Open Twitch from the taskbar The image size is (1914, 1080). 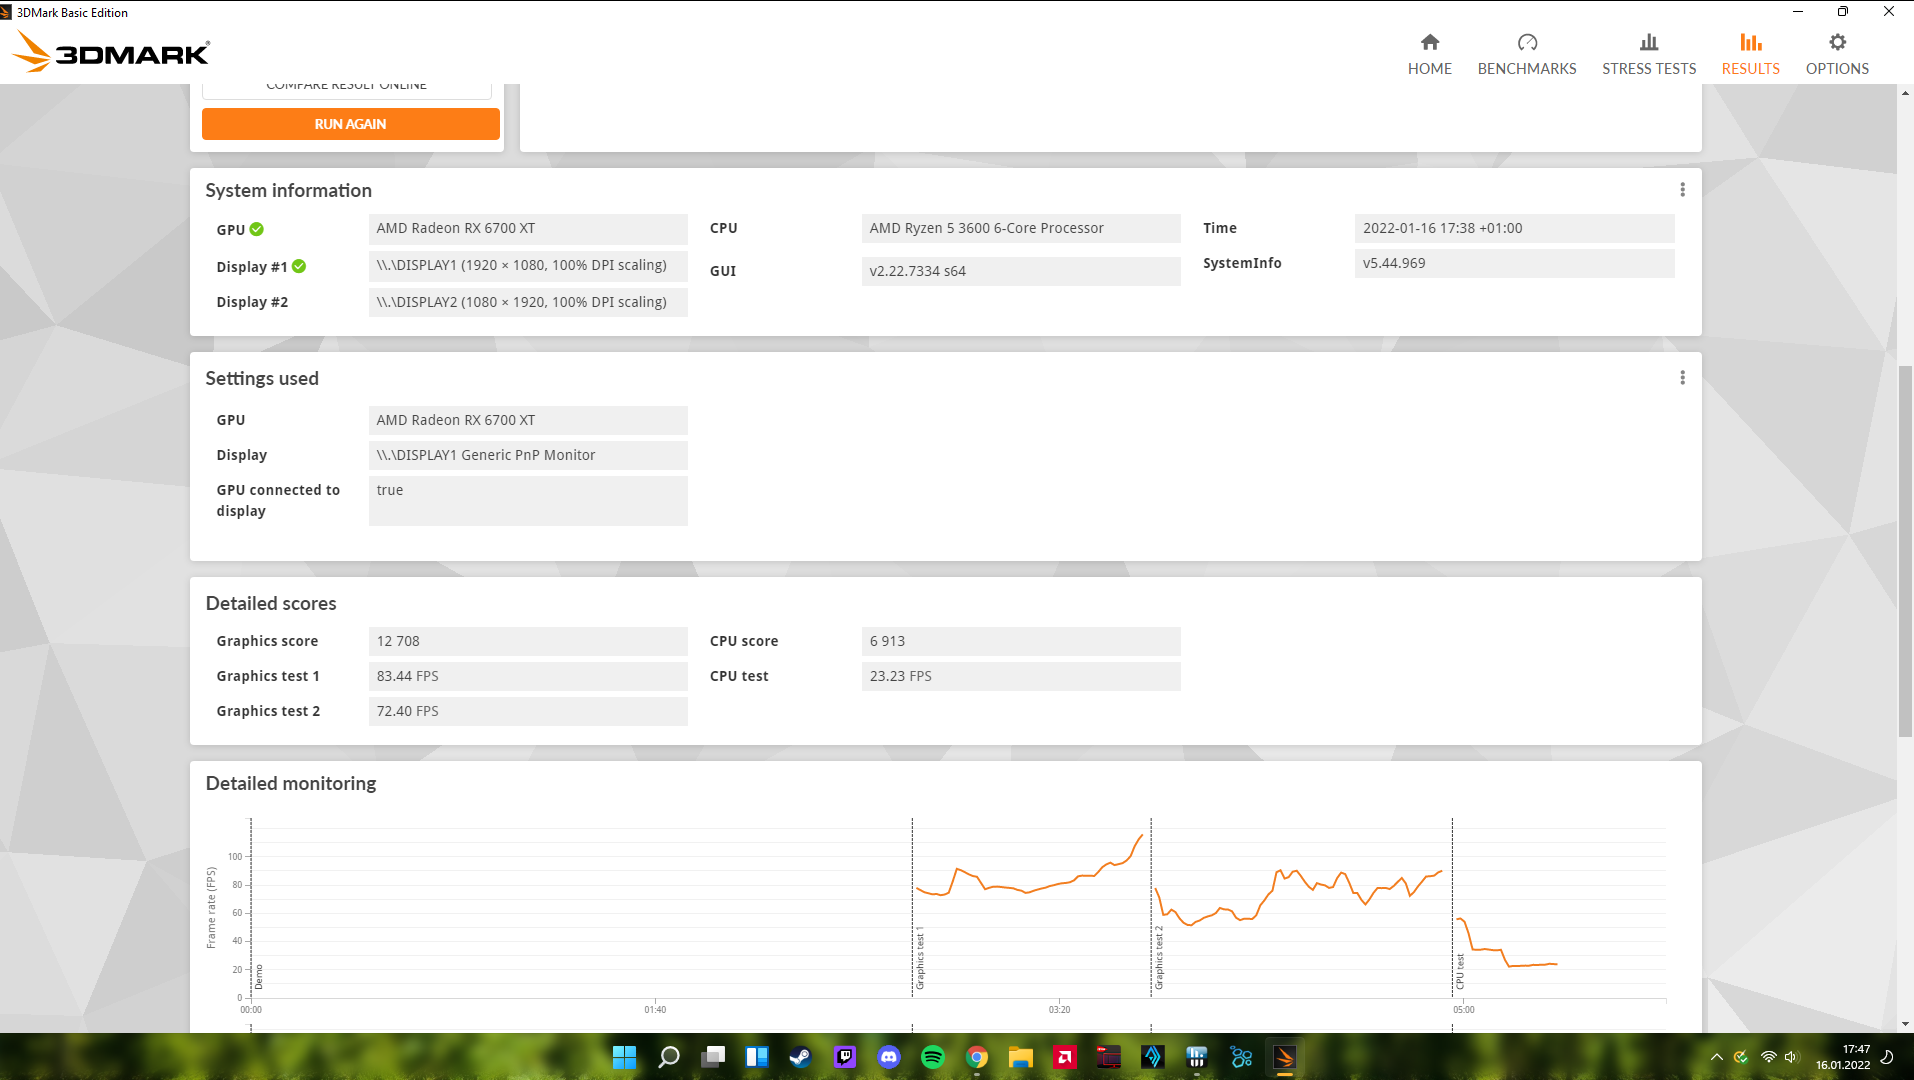[x=845, y=1057]
